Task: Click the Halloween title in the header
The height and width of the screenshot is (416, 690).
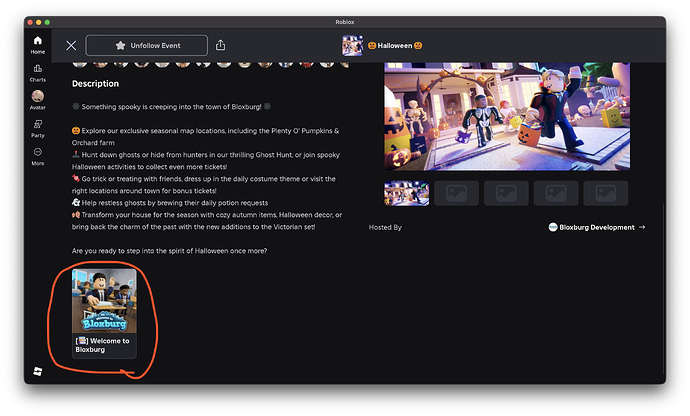Action: click(395, 45)
